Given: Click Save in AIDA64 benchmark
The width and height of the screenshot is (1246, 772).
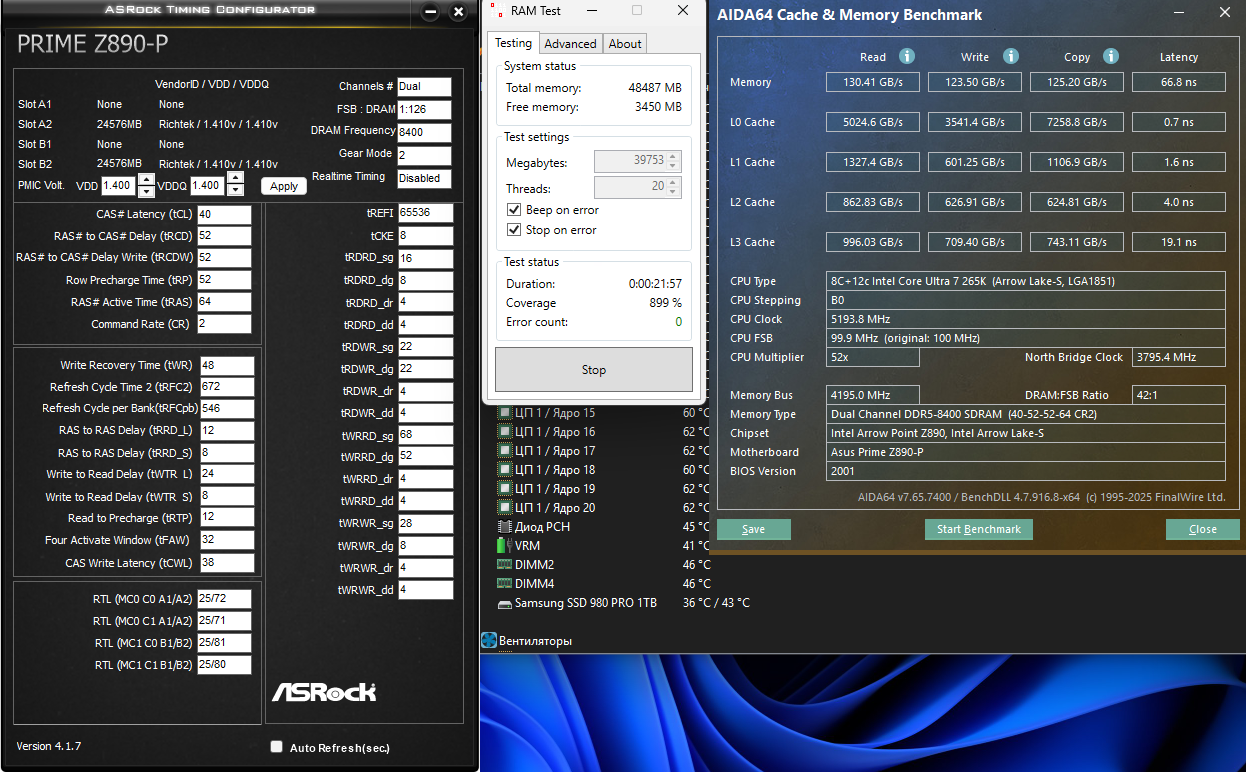Looking at the screenshot, I should [x=754, y=529].
